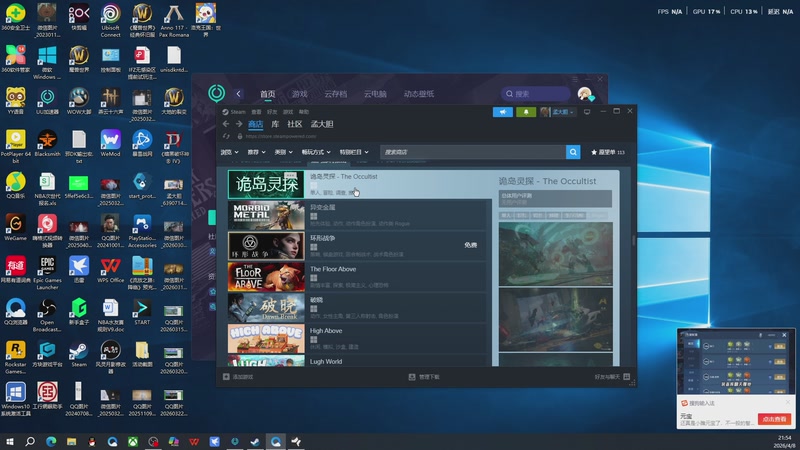Screen dimensions: 800x450
Task: Open the Morbid Metal game row
Action: 357,215
